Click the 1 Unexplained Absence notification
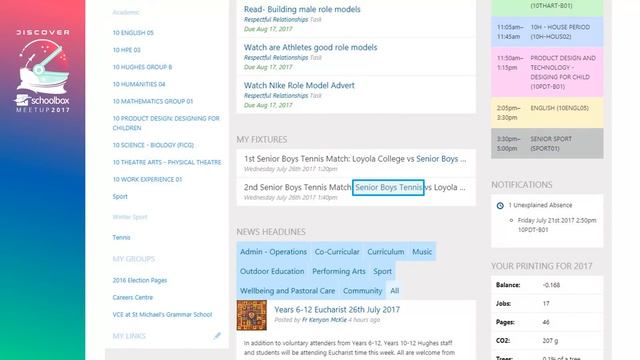The height and width of the screenshot is (360, 640). point(540,205)
